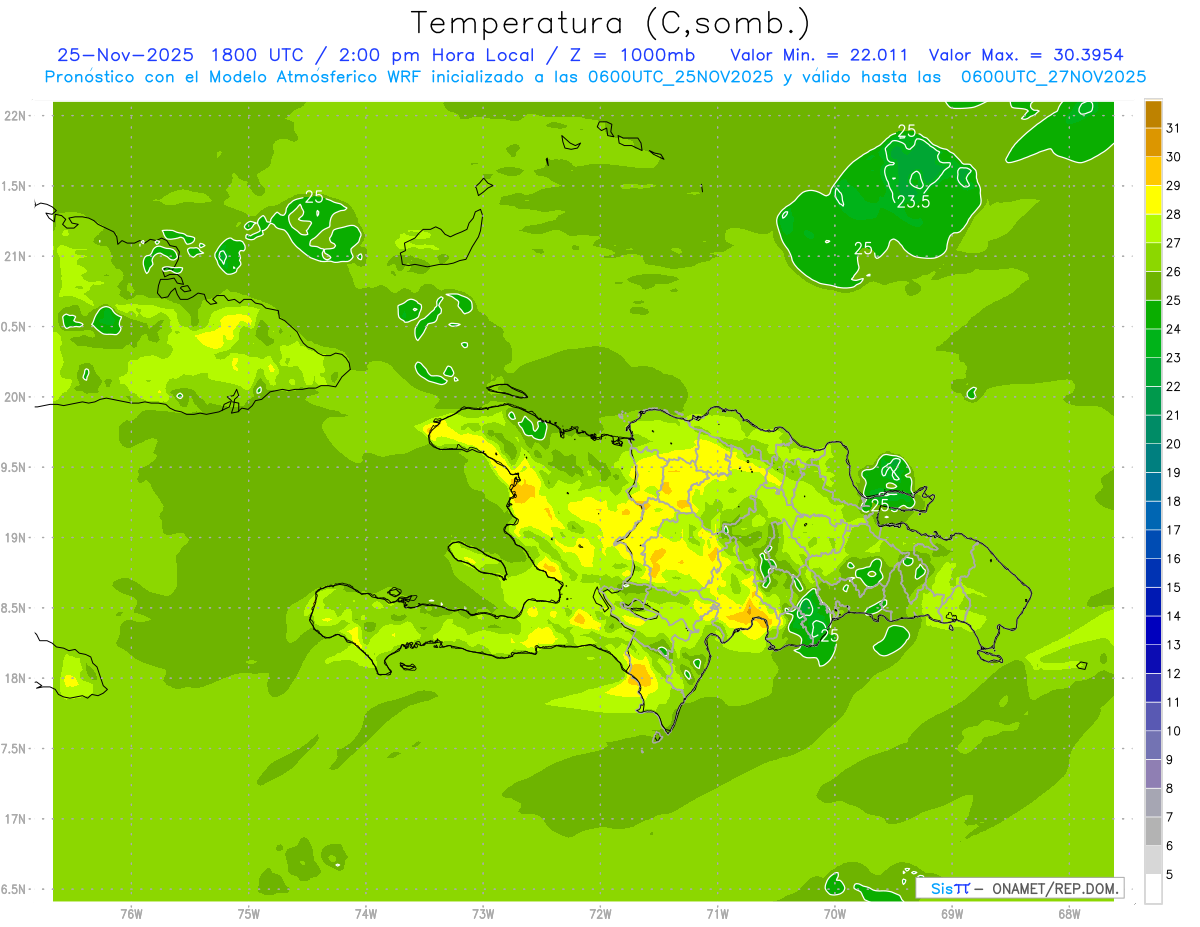
Task: Click the longitude label "73W"
Action: click(x=483, y=914)
